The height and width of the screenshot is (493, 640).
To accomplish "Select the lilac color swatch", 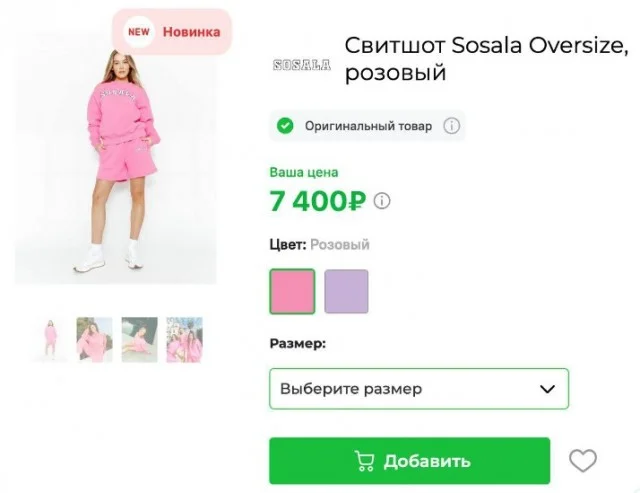I will [x=346, y=291].
